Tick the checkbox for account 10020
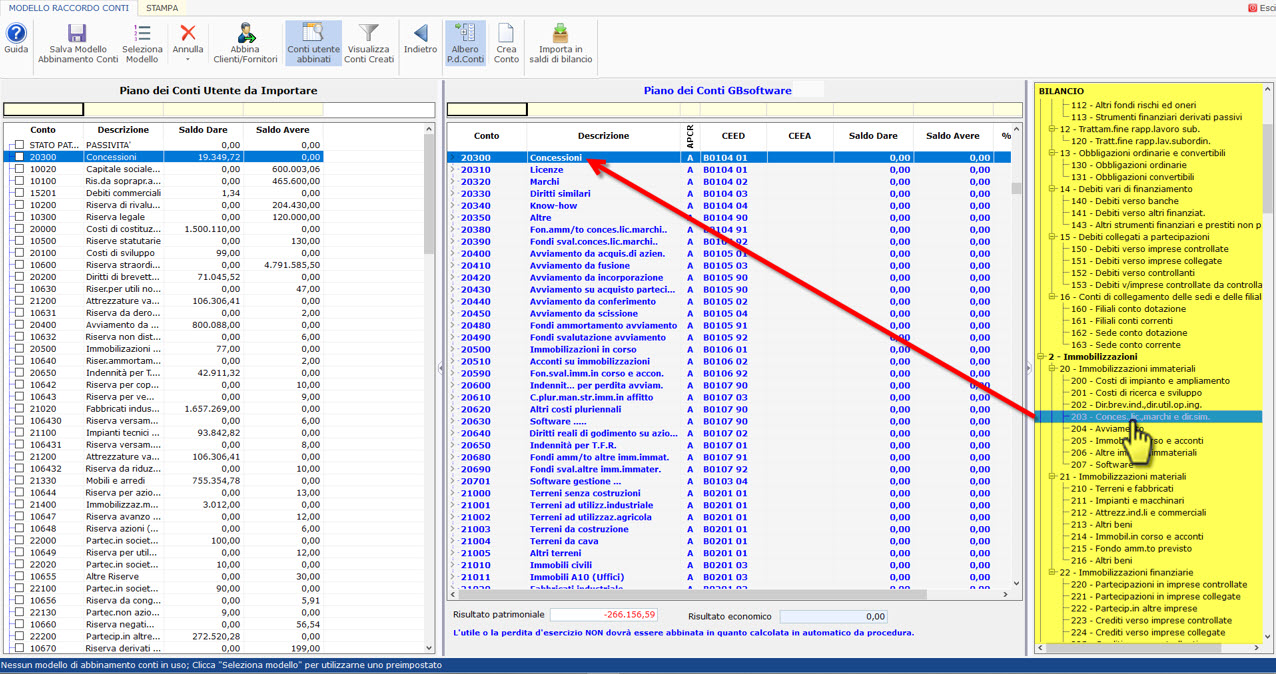The image size is (1276, 674). 19,169
